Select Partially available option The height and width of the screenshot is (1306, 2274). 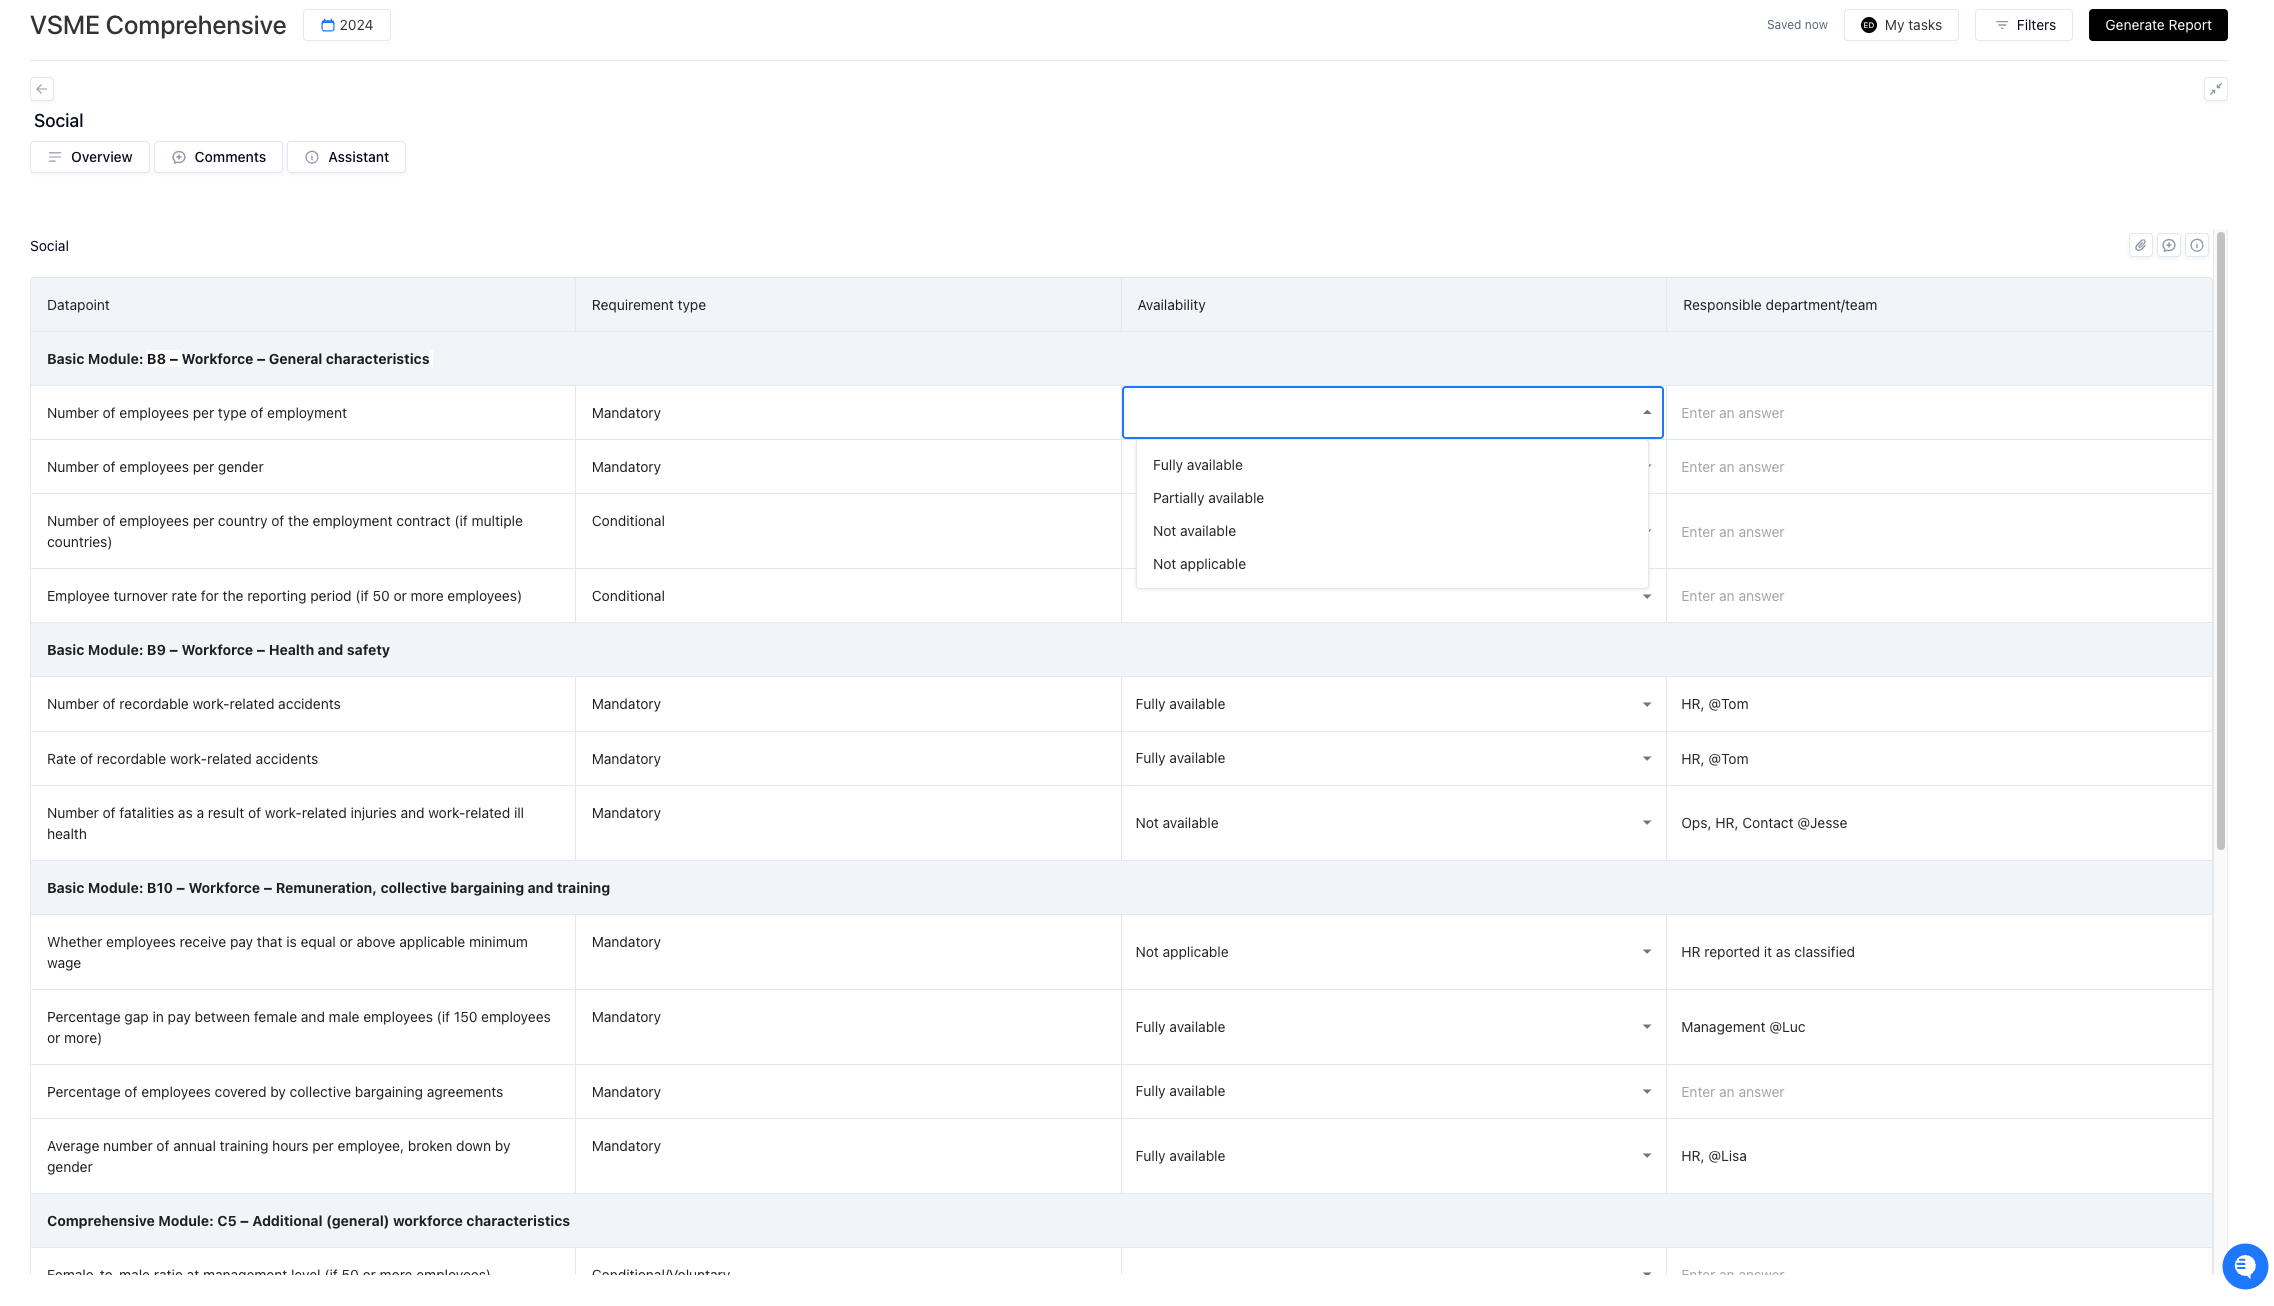tap(1392, 498)
